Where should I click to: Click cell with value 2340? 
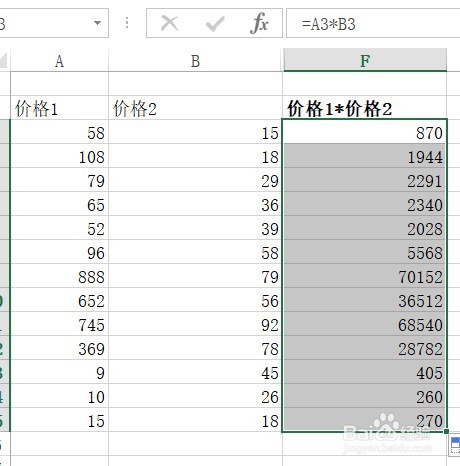[365, 204]
